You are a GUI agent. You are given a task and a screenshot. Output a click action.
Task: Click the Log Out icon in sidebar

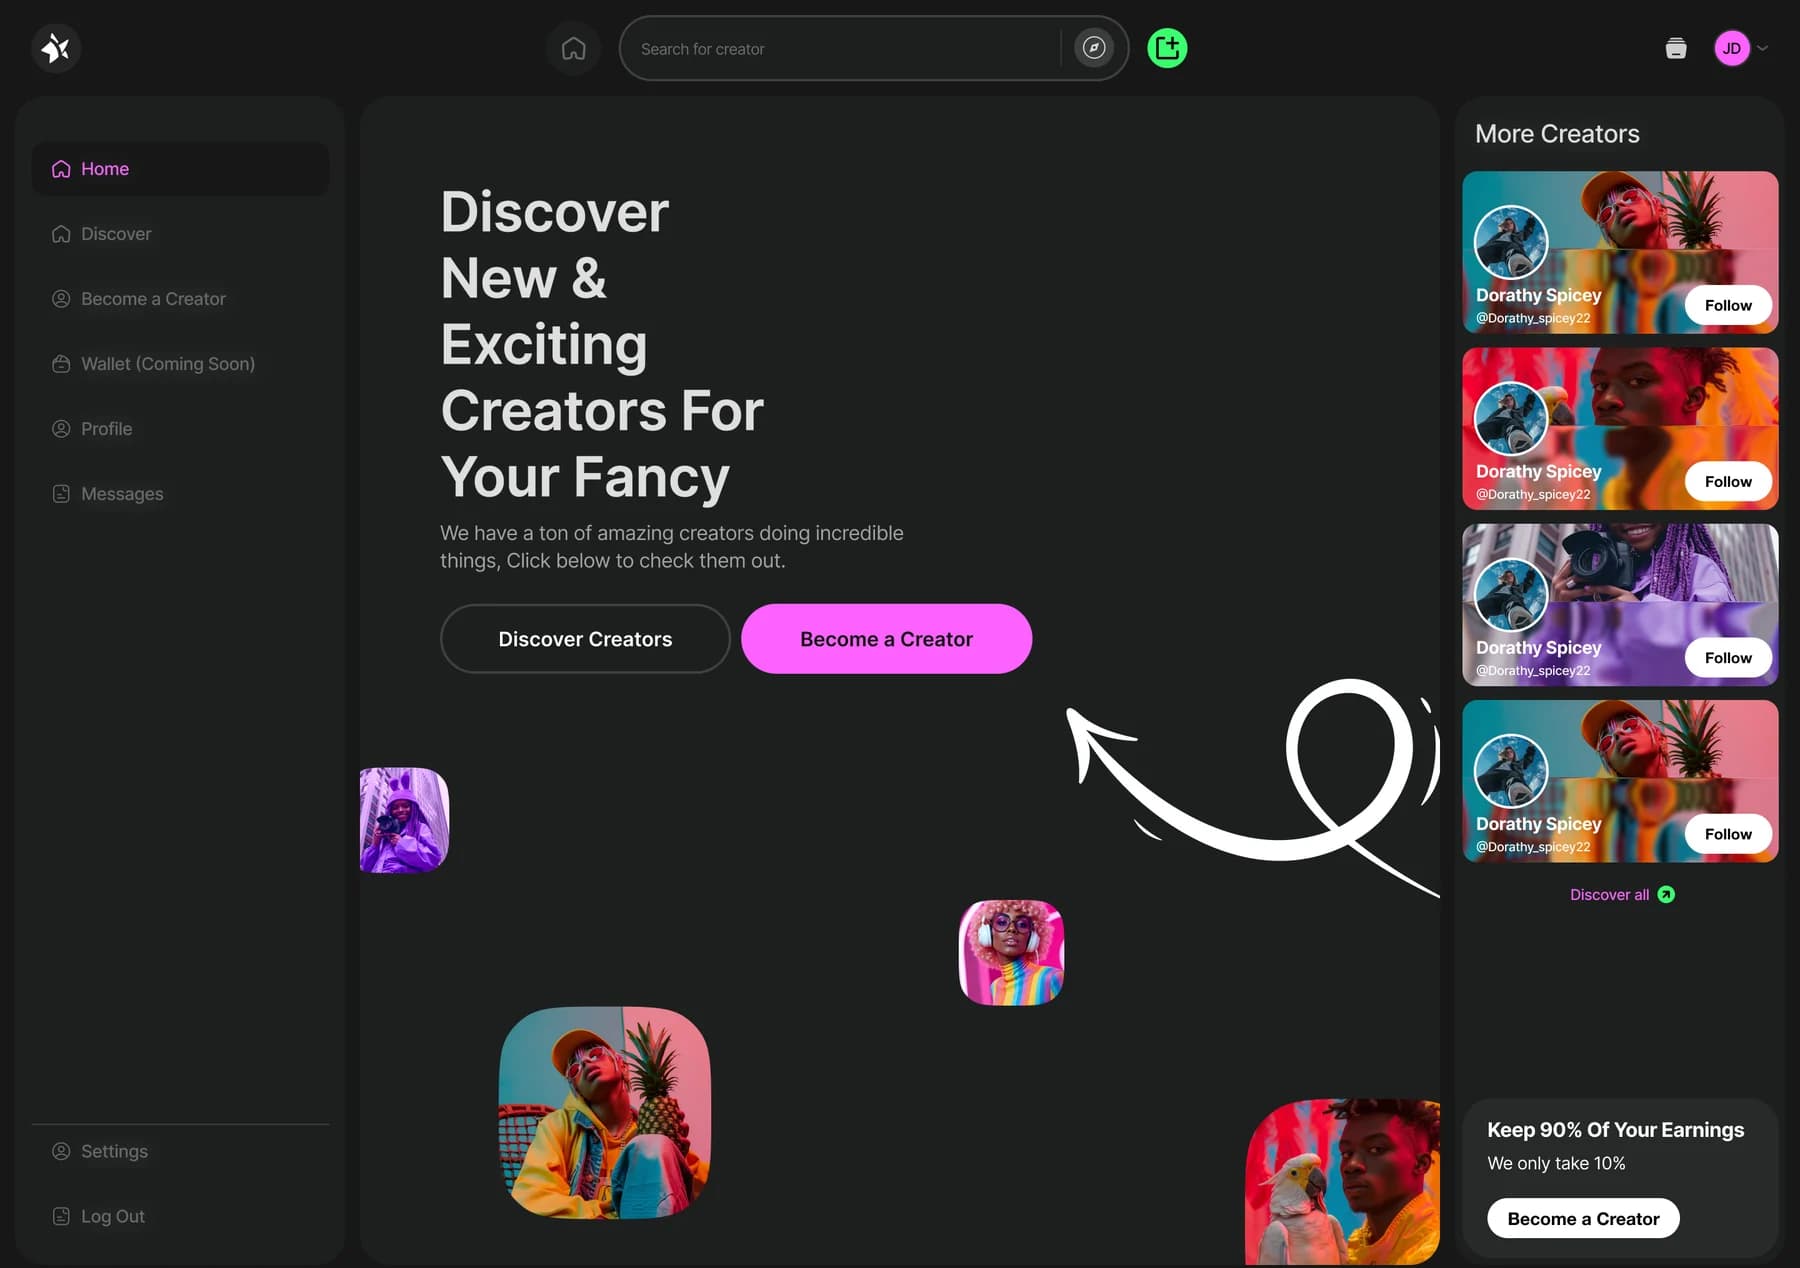coord(61,1217)
